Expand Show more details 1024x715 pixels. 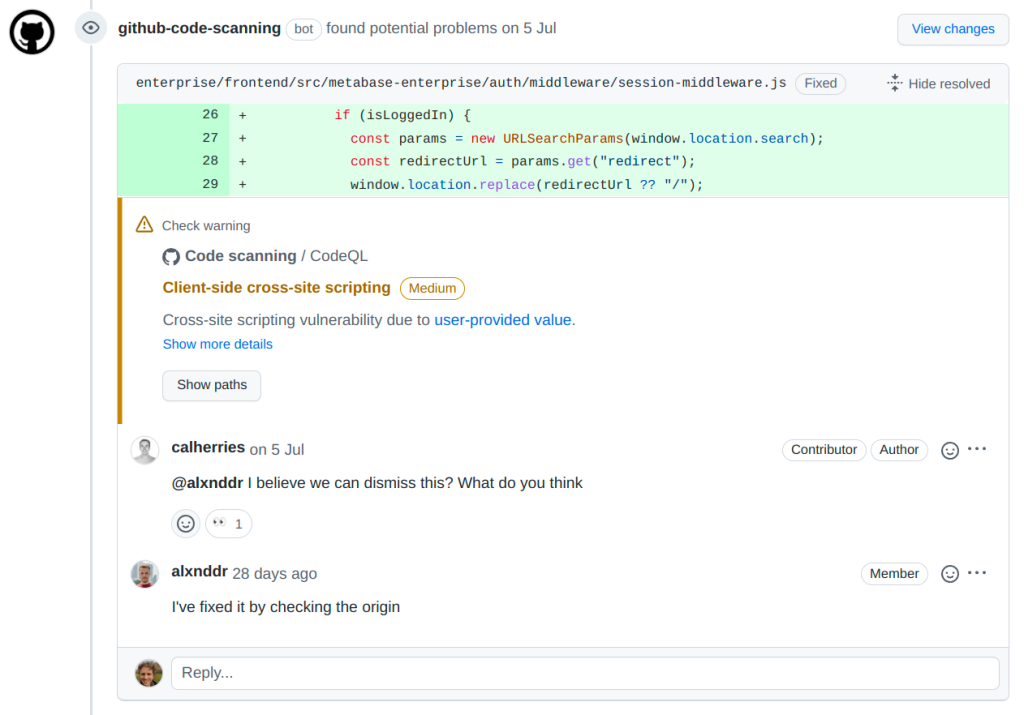[x=217, y=344]
